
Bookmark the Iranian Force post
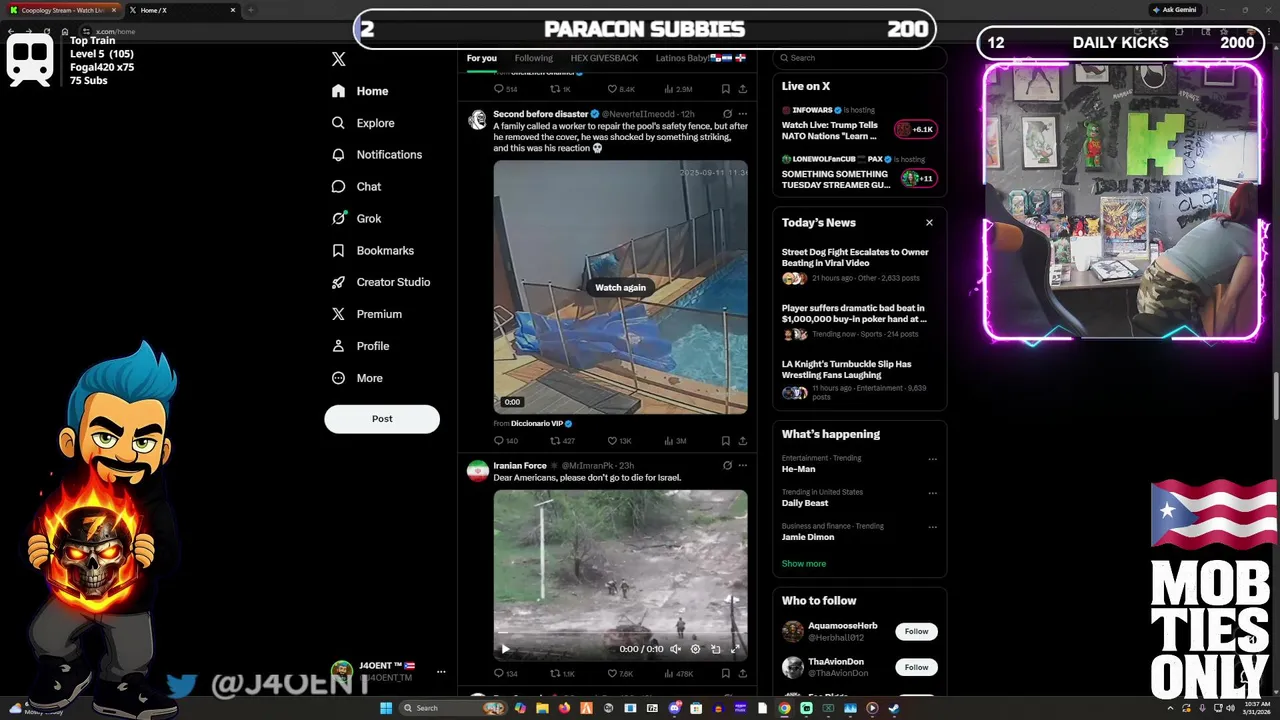pos(726,674)
